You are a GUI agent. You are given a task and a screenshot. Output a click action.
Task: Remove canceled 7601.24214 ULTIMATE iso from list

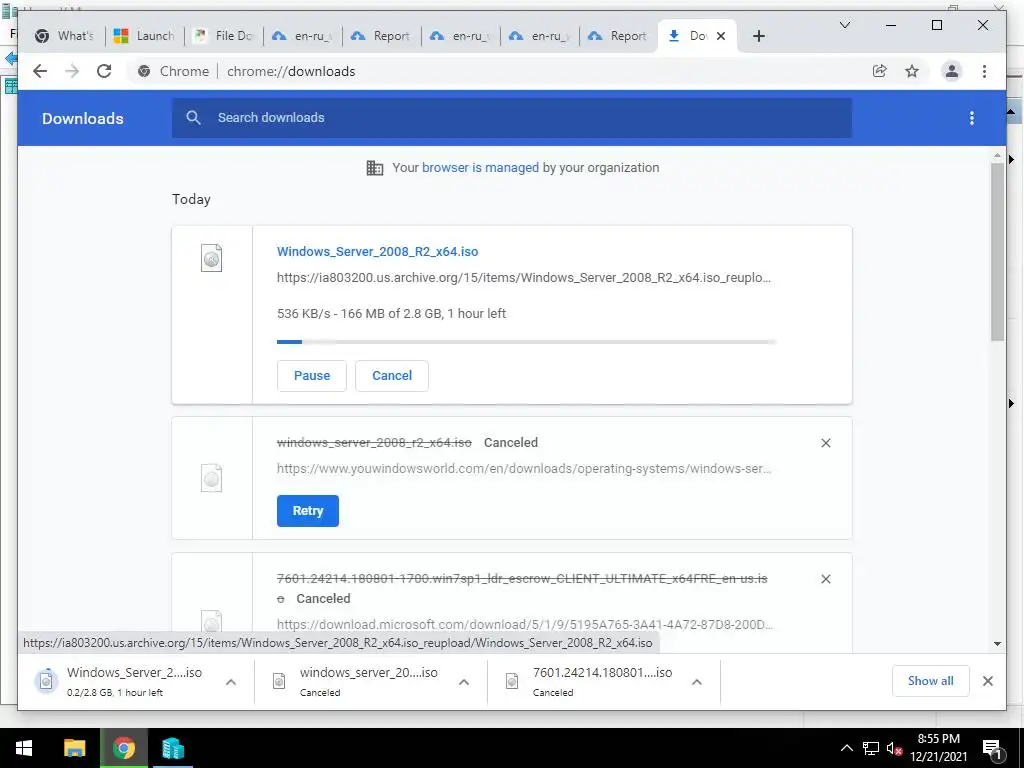[825, 579]
